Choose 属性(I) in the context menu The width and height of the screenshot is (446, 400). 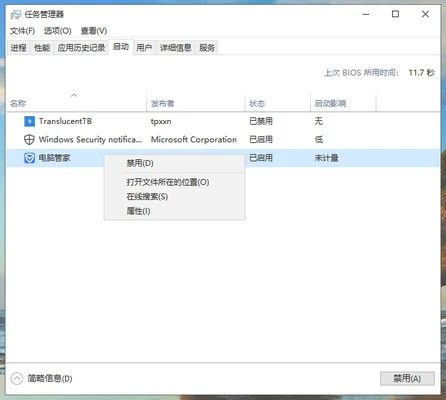tap(174, 211)
